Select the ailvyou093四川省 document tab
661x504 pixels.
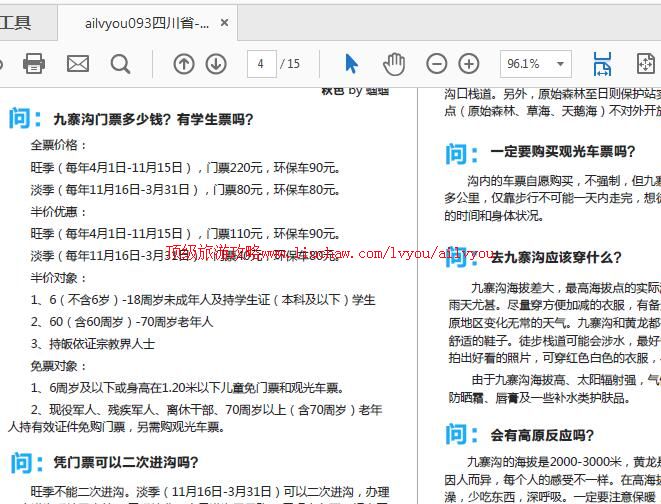(146, 23)
